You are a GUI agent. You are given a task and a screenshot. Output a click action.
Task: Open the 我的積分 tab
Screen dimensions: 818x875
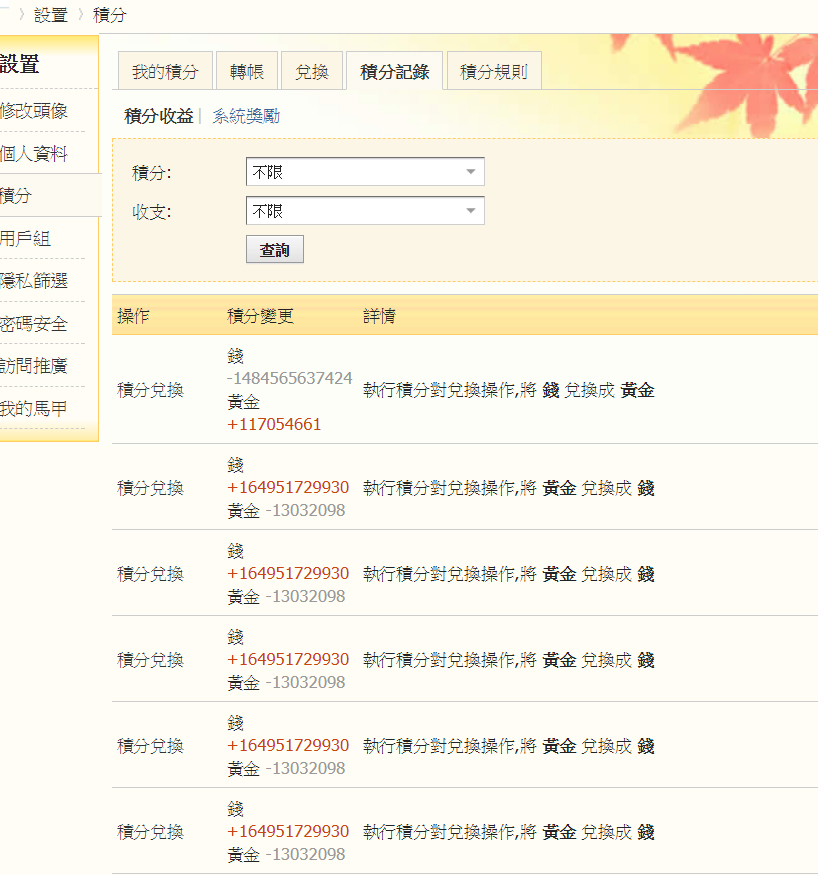pos(165,72)
